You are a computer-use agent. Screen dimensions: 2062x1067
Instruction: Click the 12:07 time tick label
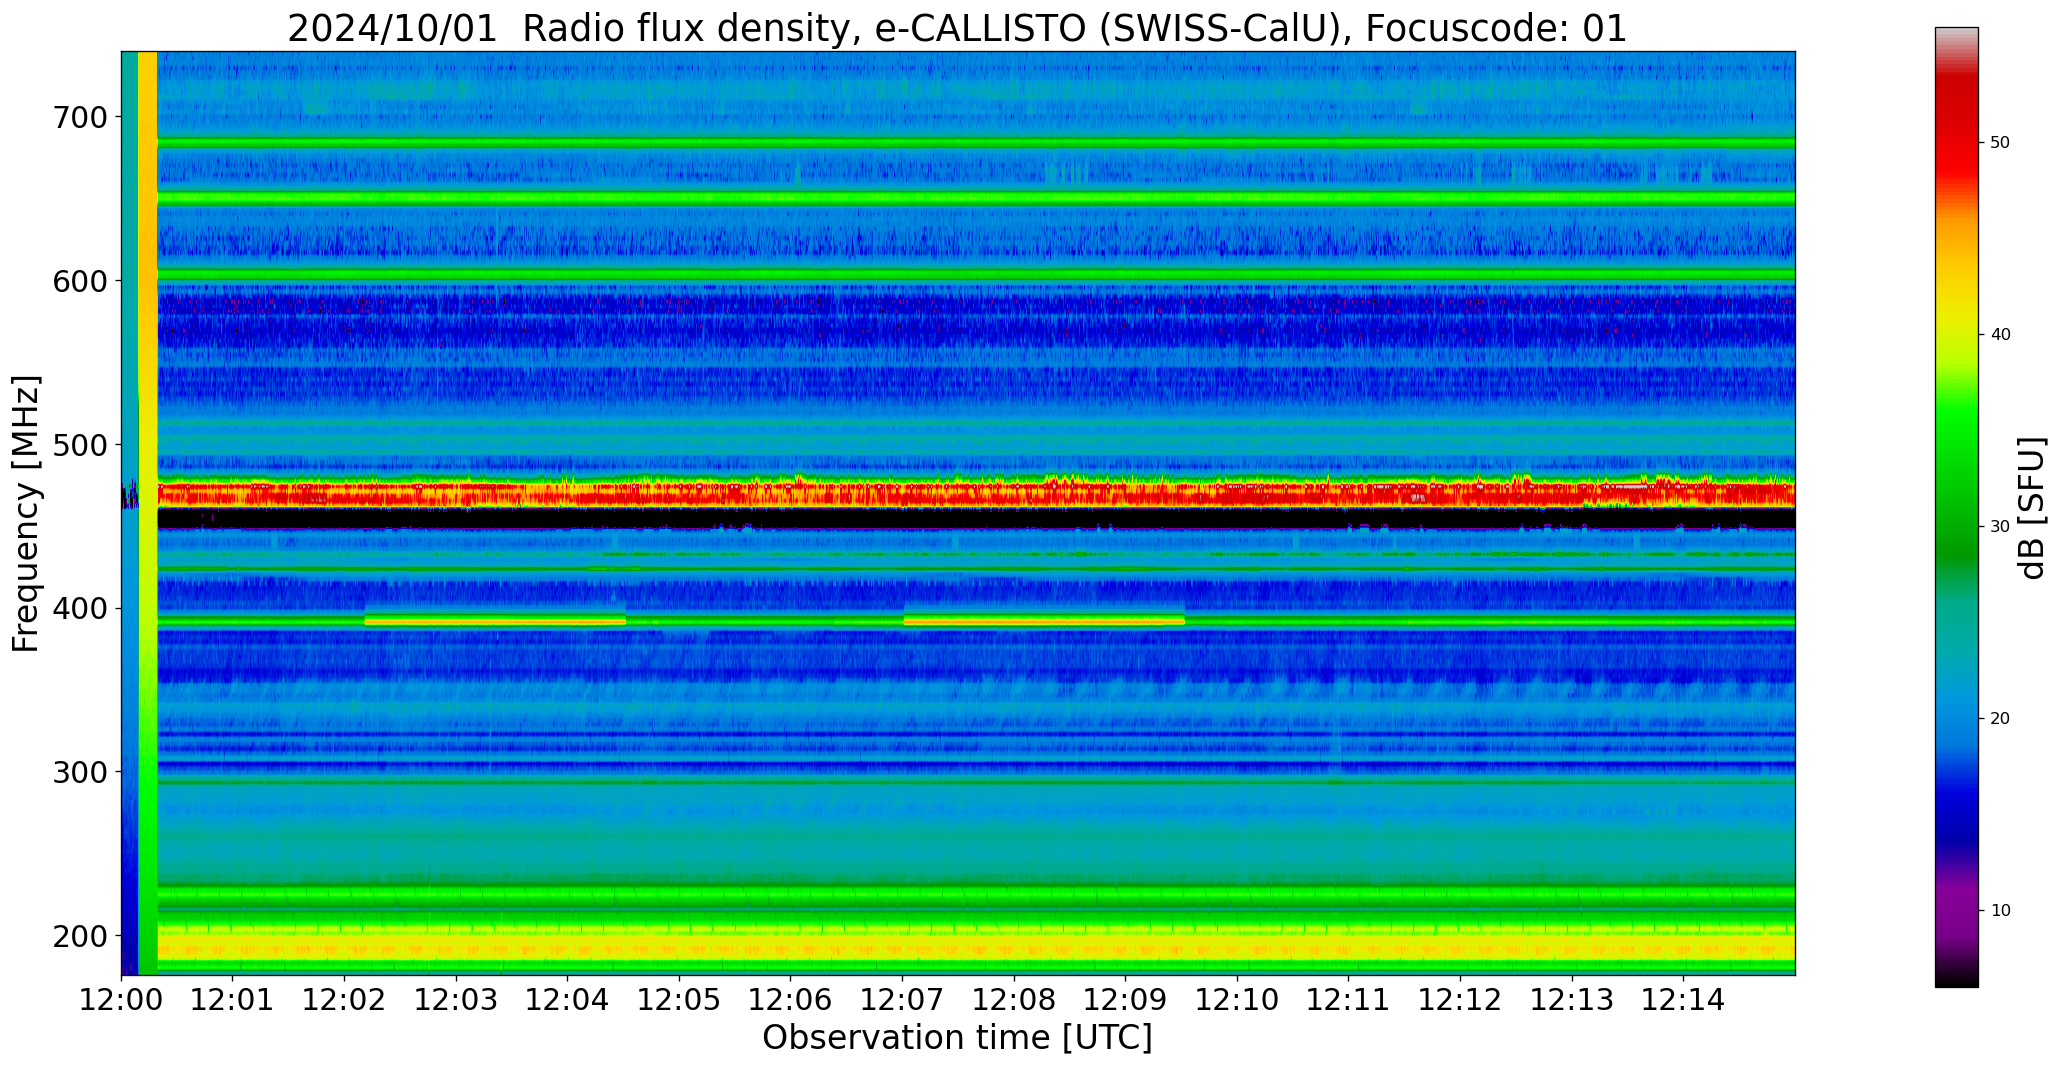pyautogui.click(x=903, y=999)
